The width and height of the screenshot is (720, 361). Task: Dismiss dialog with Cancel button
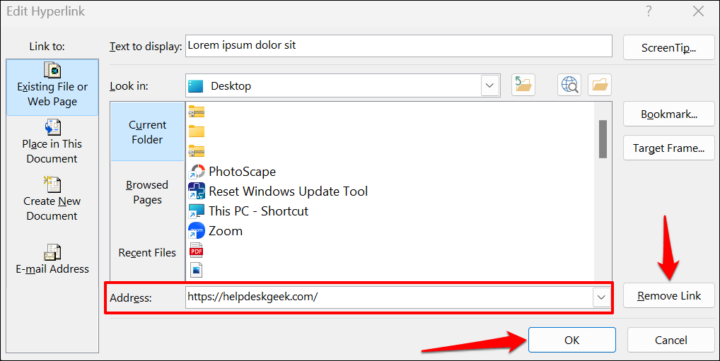click(x=670, y=340)
